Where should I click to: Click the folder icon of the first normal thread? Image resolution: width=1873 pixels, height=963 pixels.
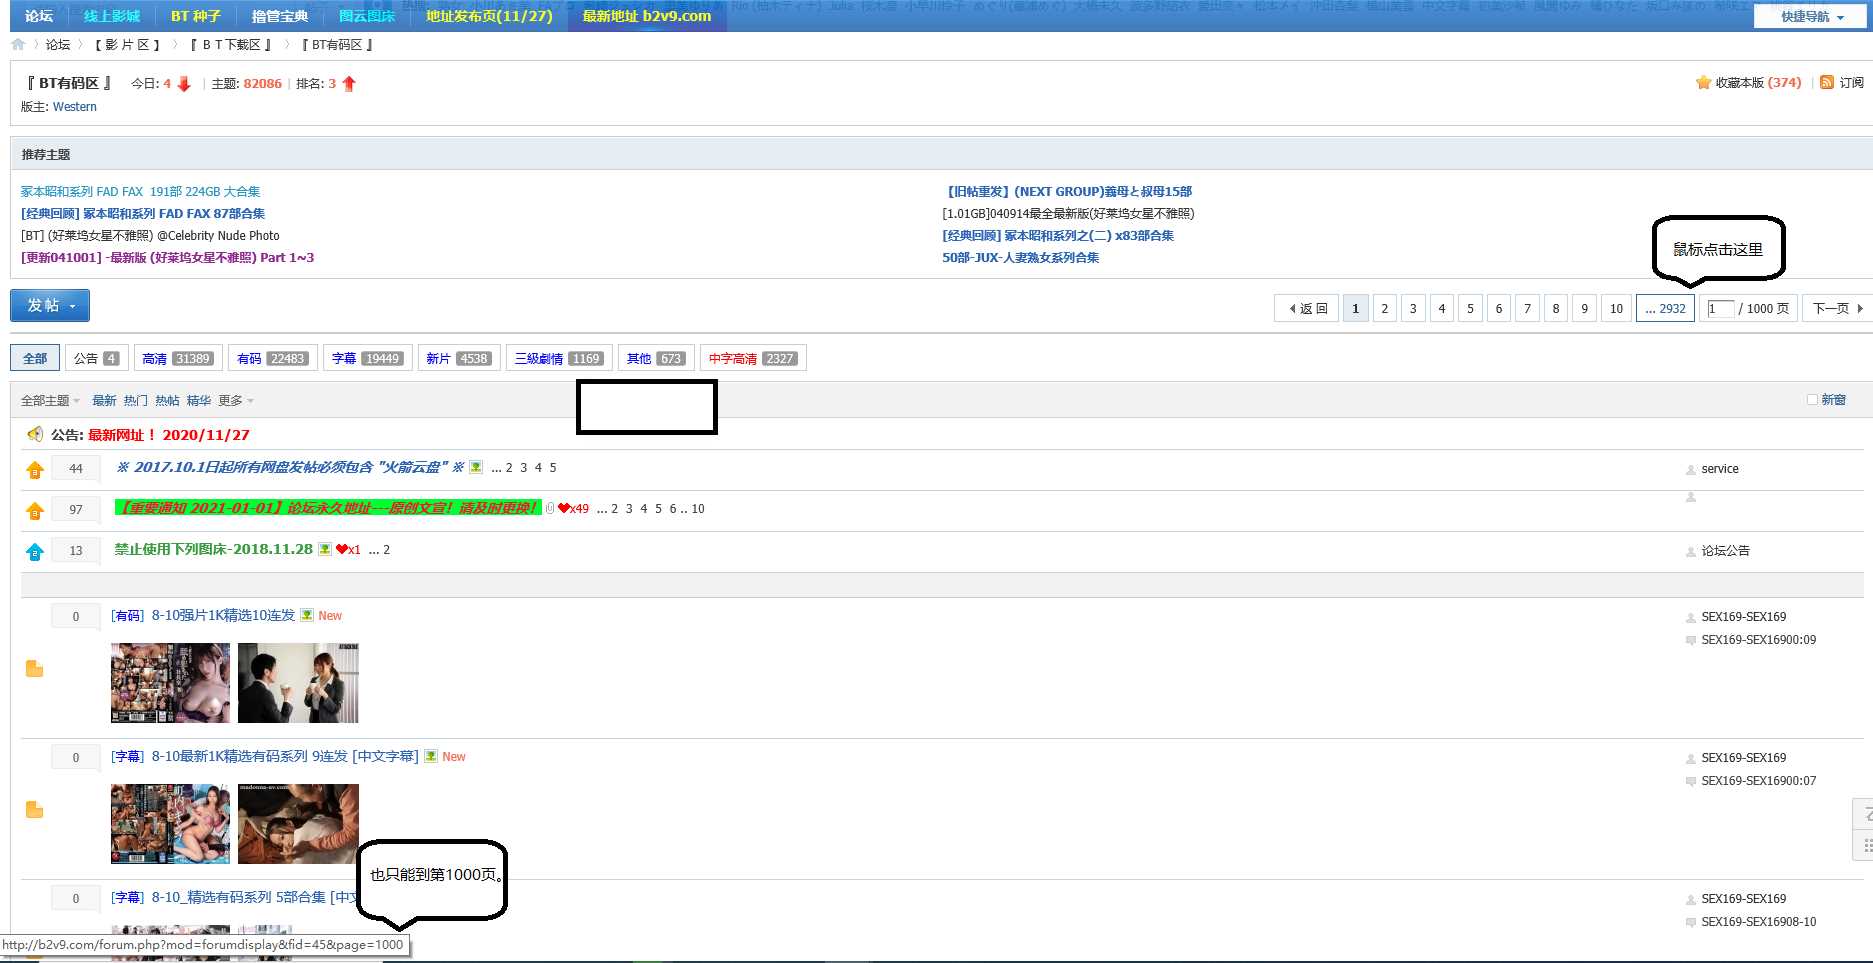(34, 669)
